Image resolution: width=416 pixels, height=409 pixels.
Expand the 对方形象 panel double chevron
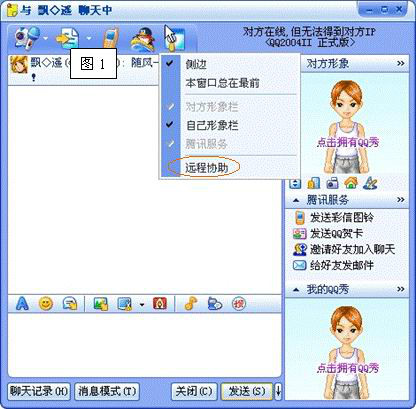point(401,63)
